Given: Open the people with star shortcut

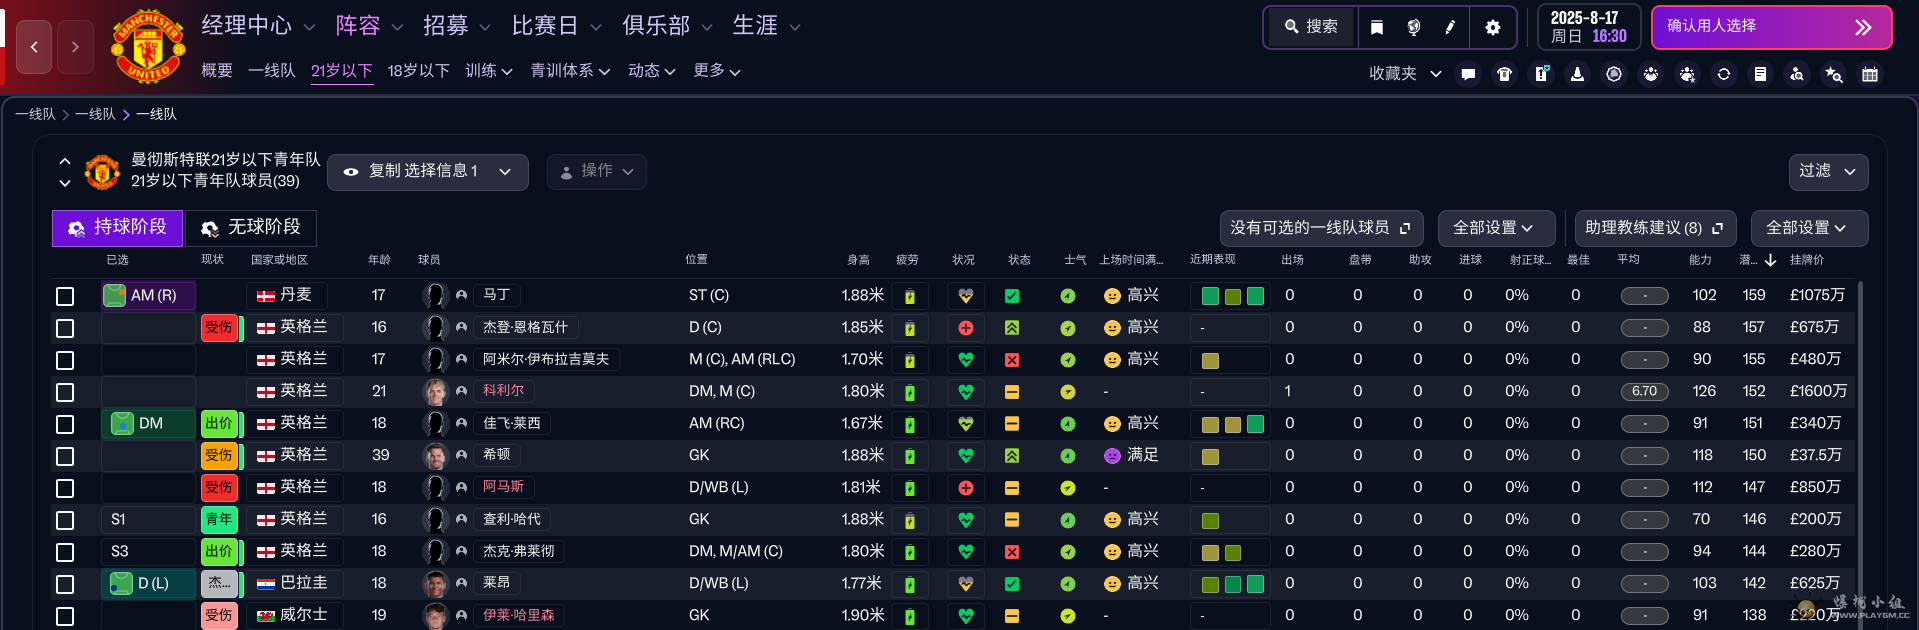Looking at the screenshot, I should 1687,74.
